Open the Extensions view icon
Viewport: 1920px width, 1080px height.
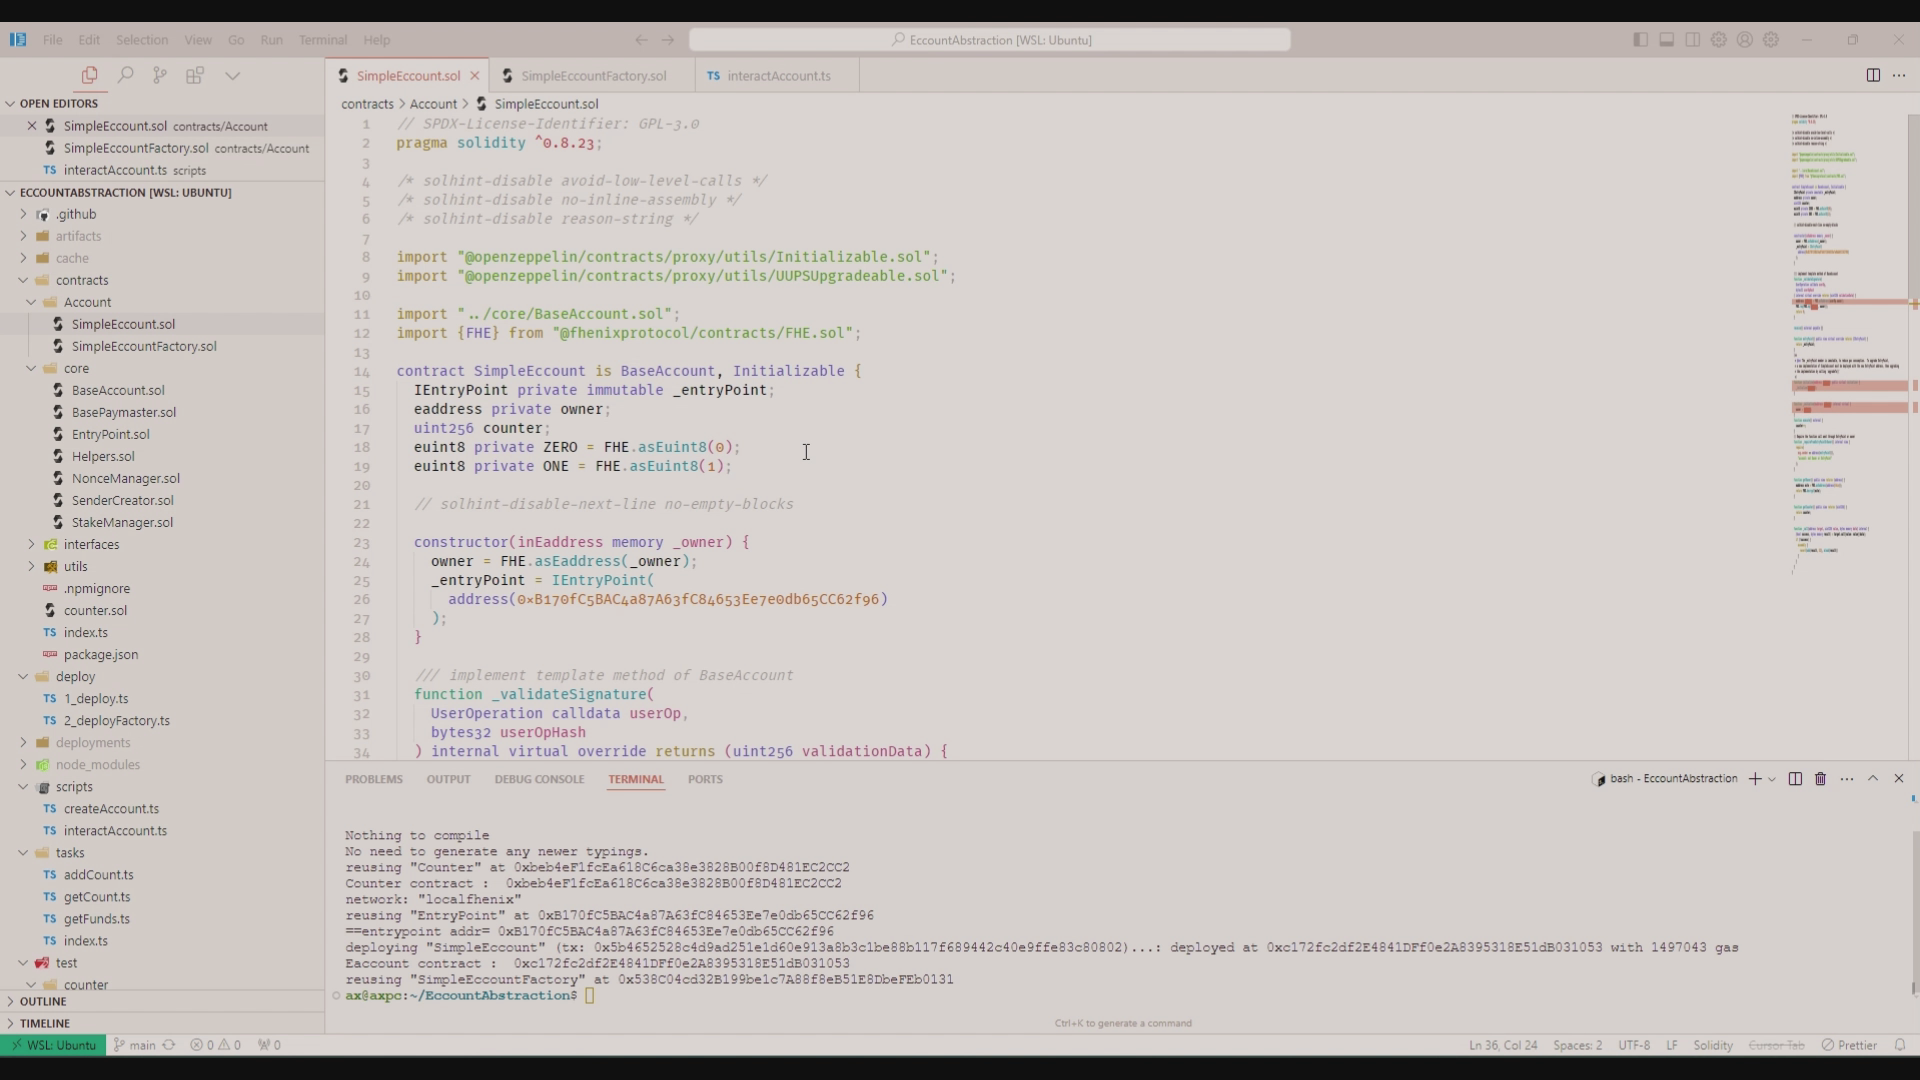coord(195,75)
